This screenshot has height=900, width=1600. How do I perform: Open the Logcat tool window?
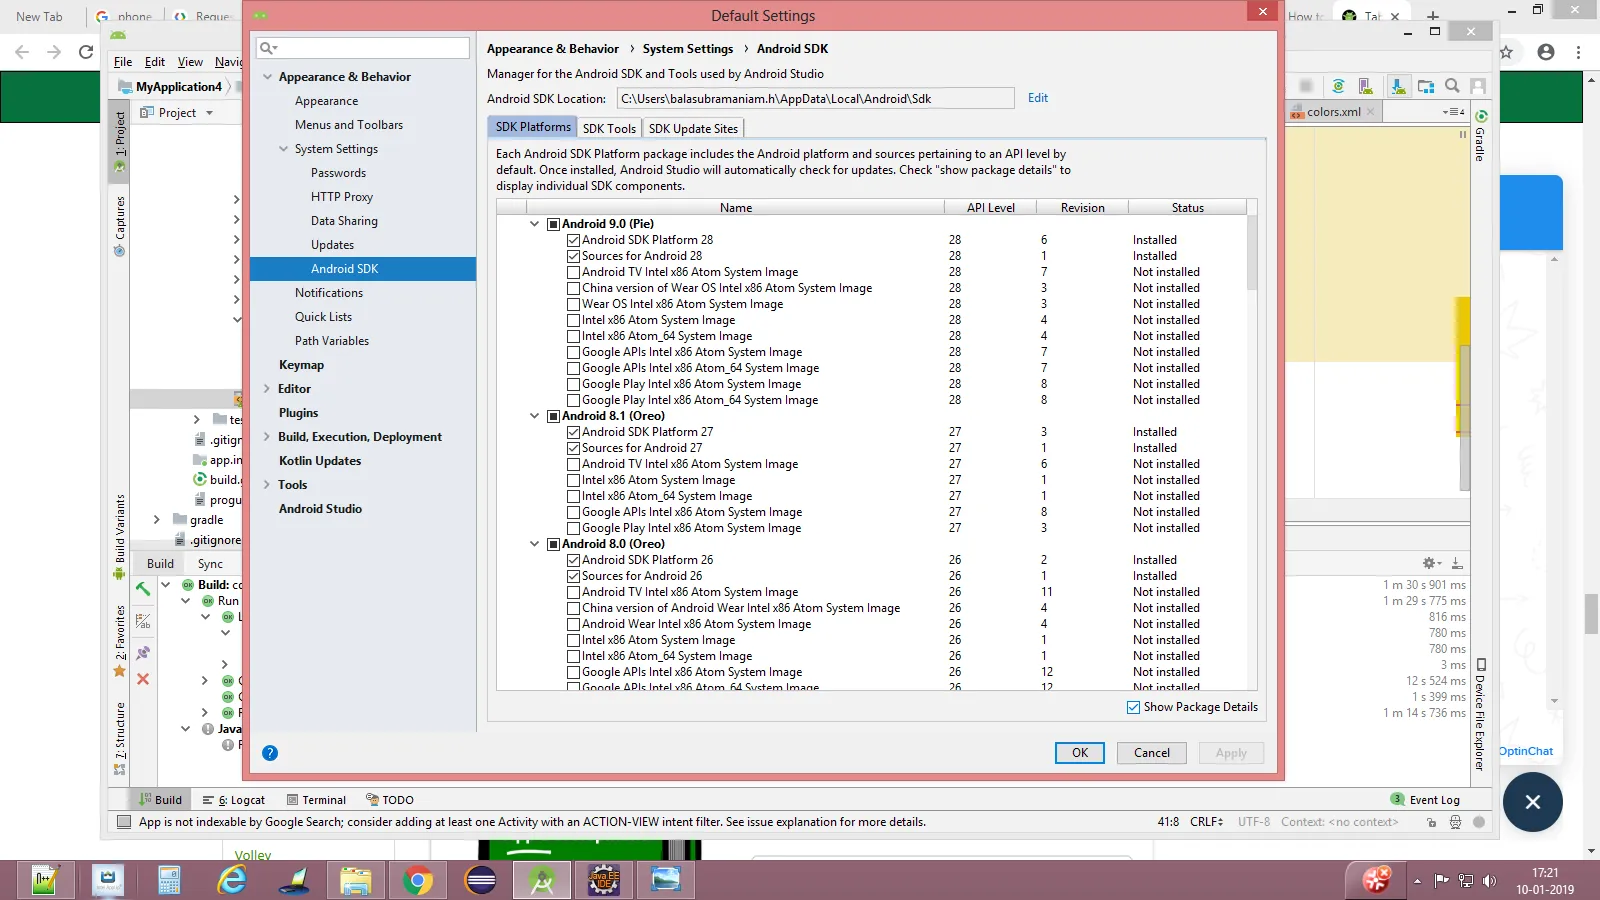[234, 800]
